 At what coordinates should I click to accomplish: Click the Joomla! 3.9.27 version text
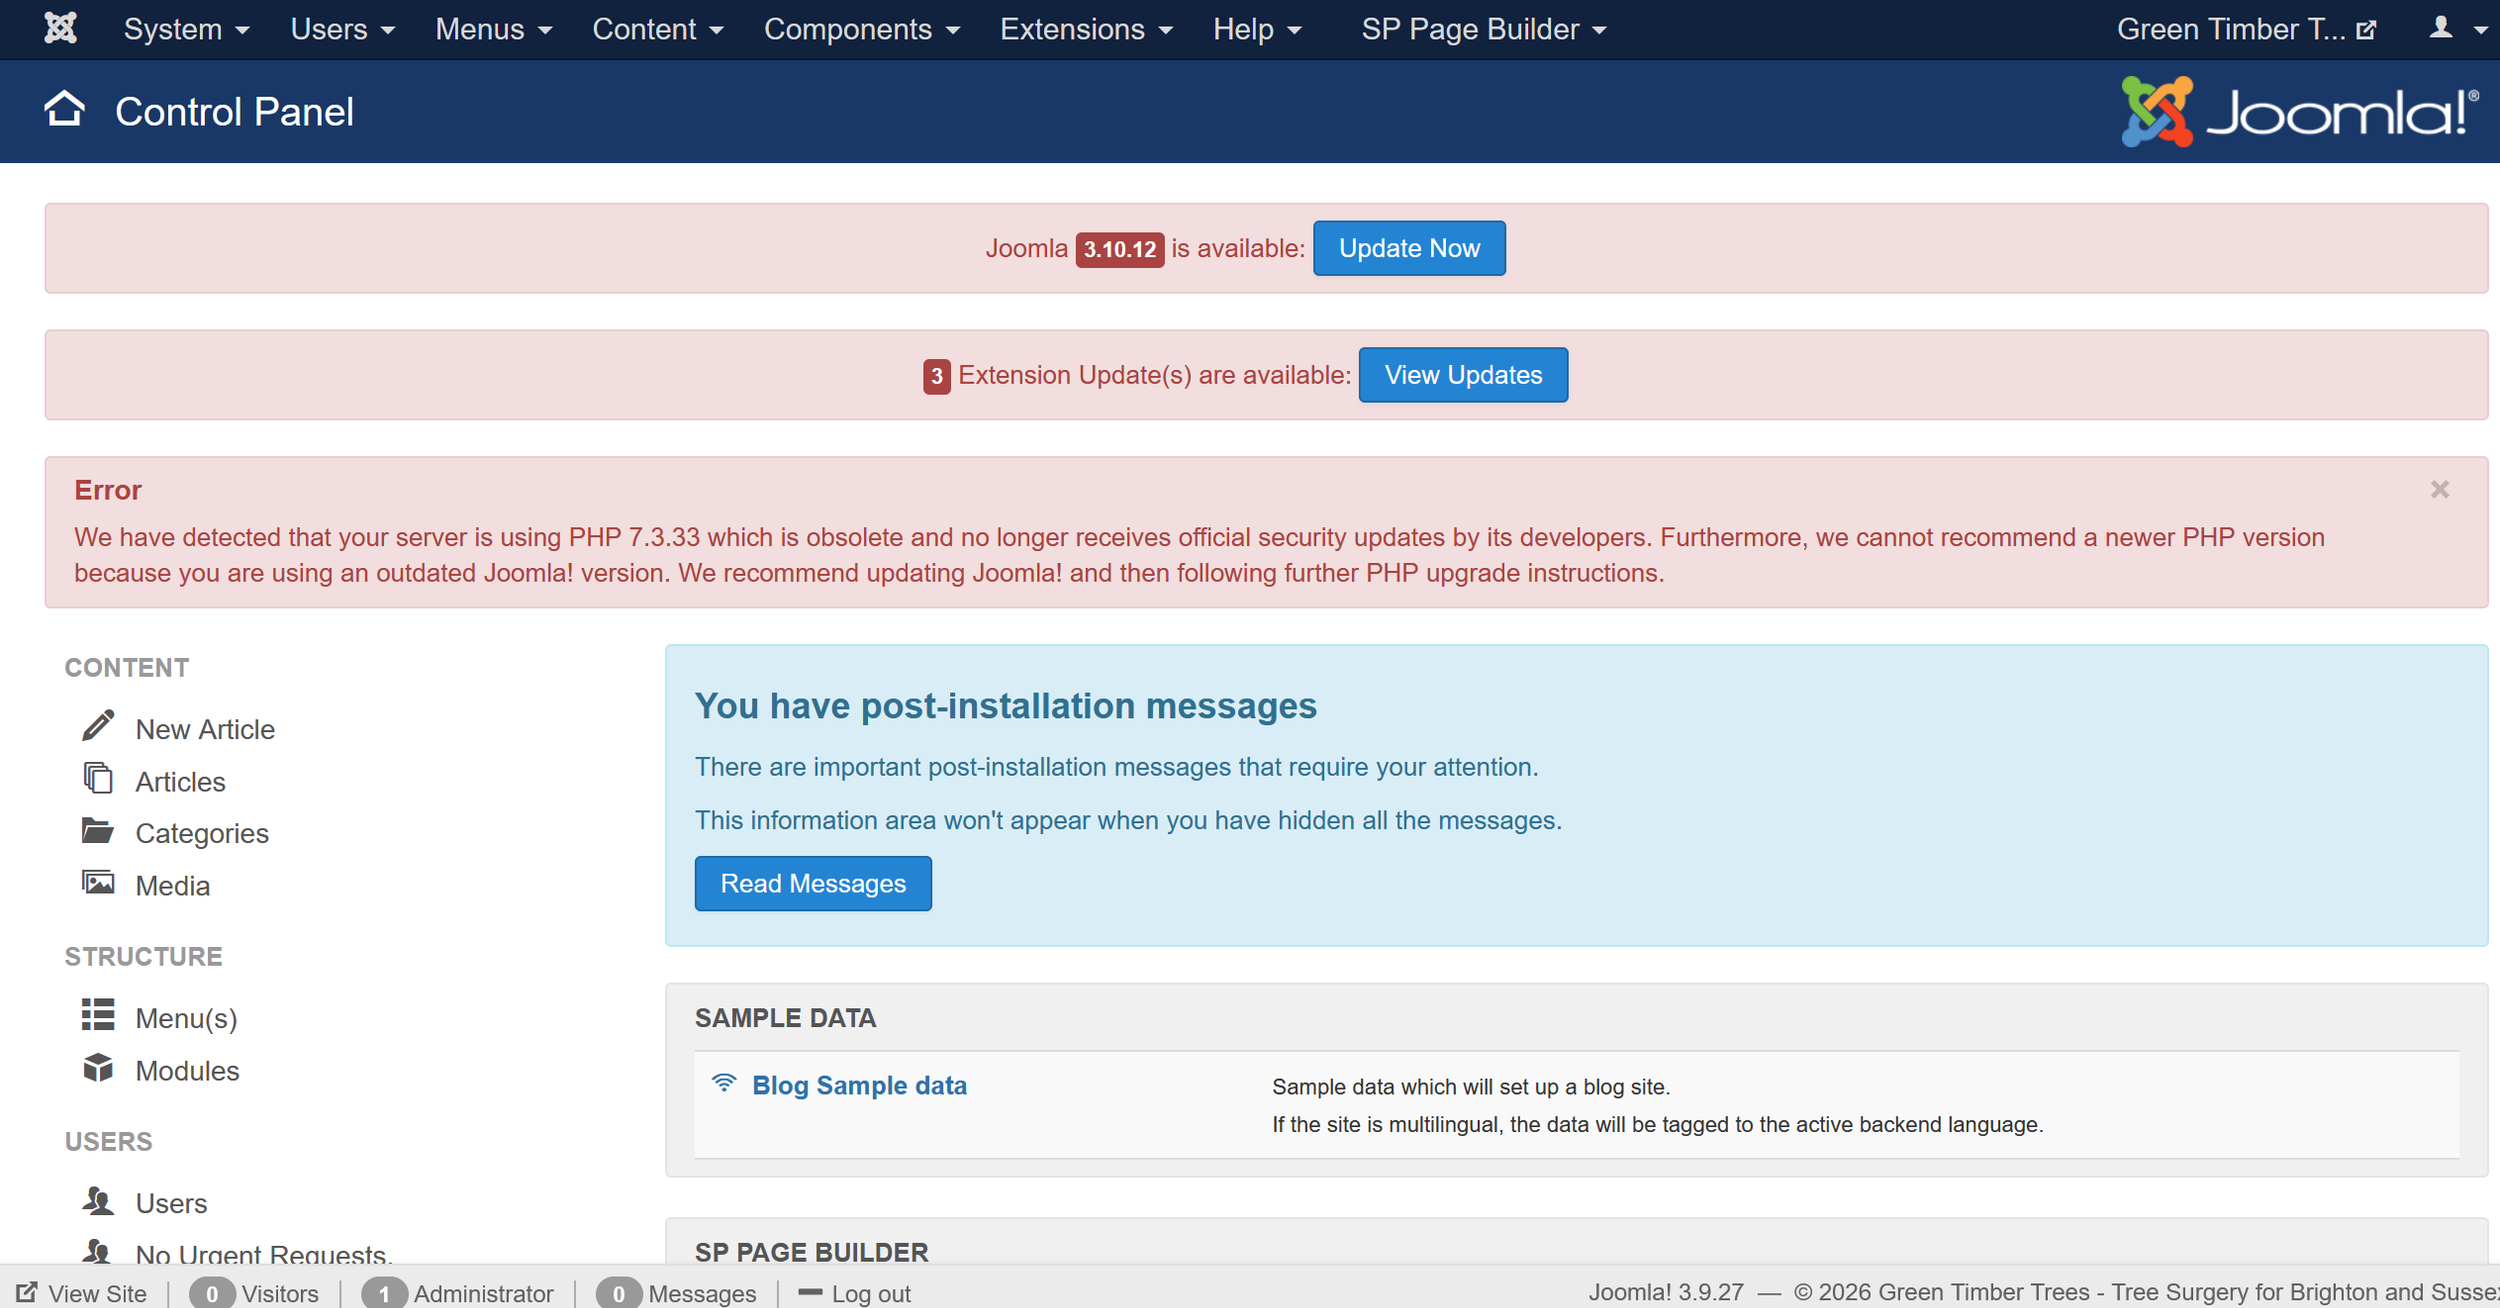pyautogui.click(x=1666, y=1292)
